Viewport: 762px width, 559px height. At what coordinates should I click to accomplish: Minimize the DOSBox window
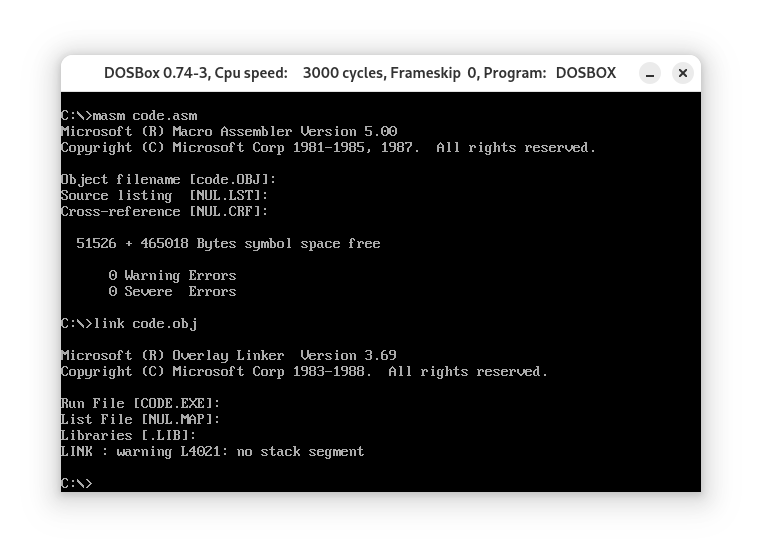point(650,73)
